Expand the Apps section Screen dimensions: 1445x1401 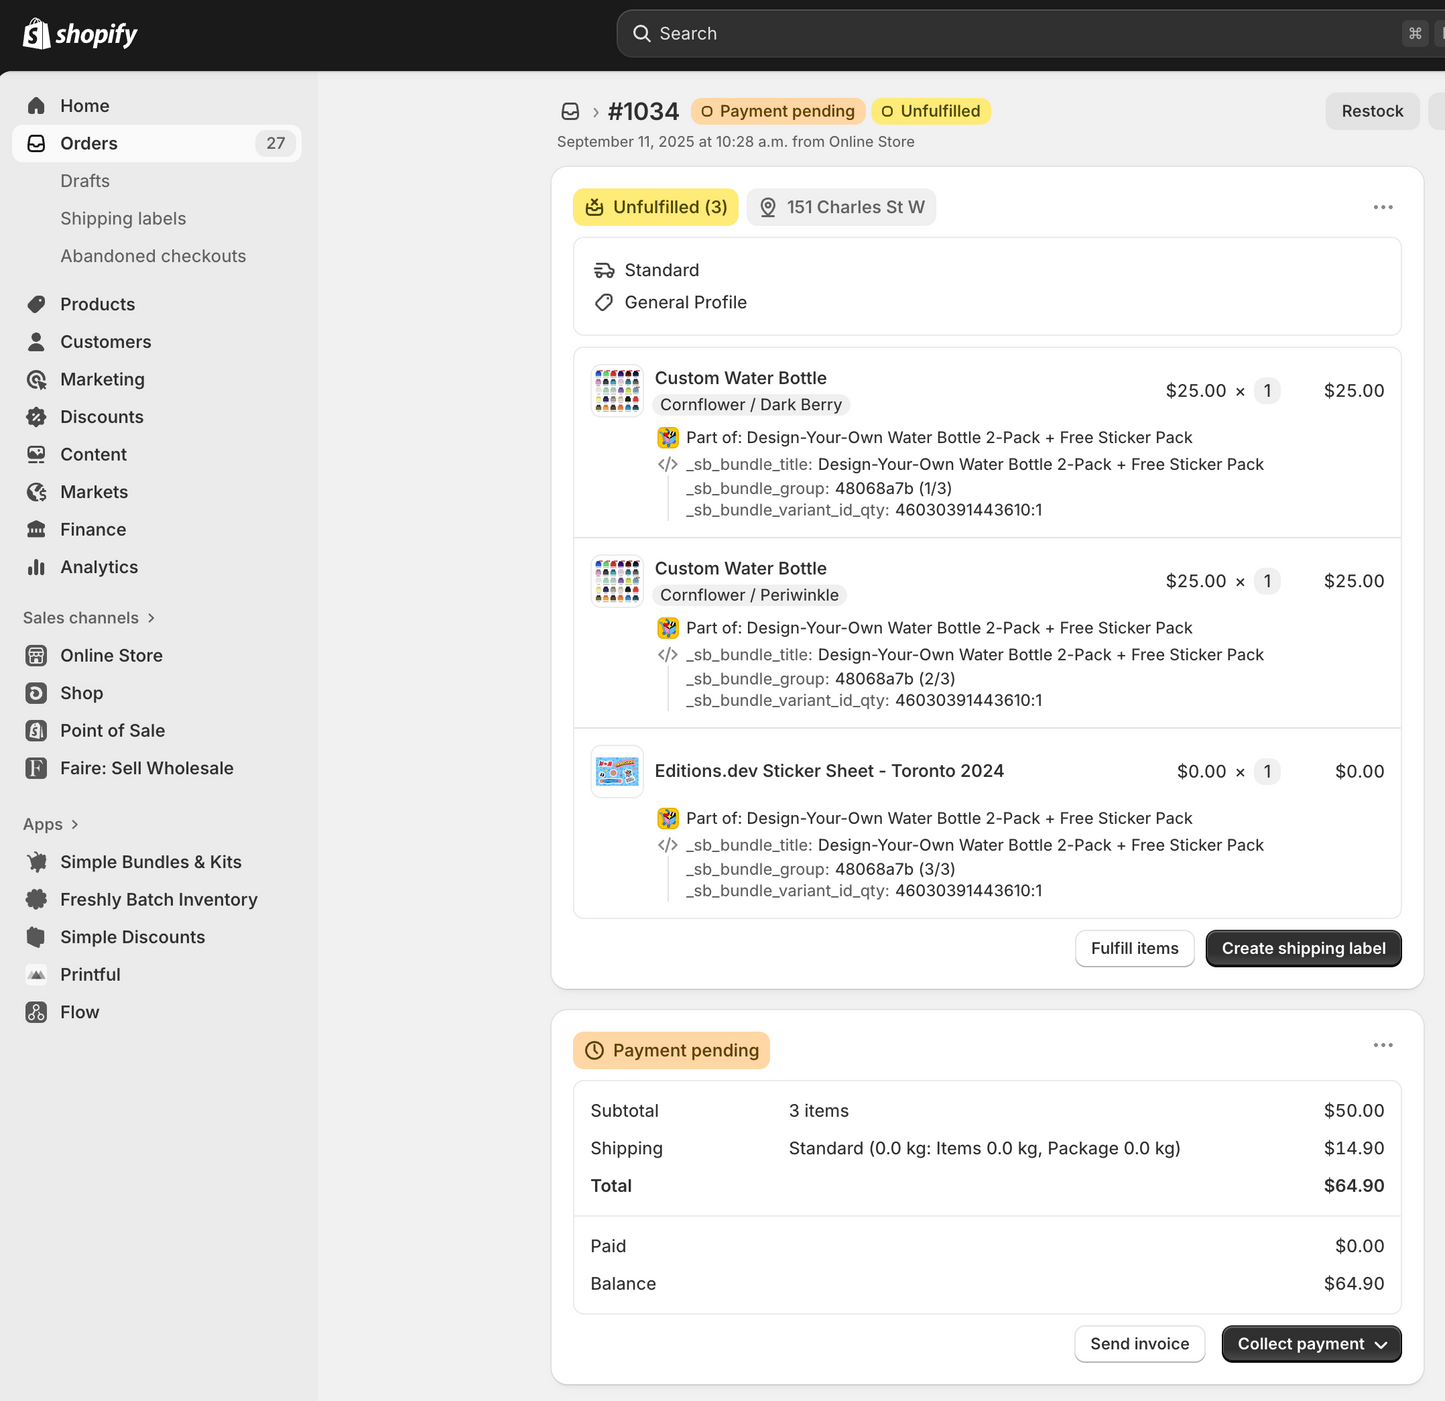point(51,824)
